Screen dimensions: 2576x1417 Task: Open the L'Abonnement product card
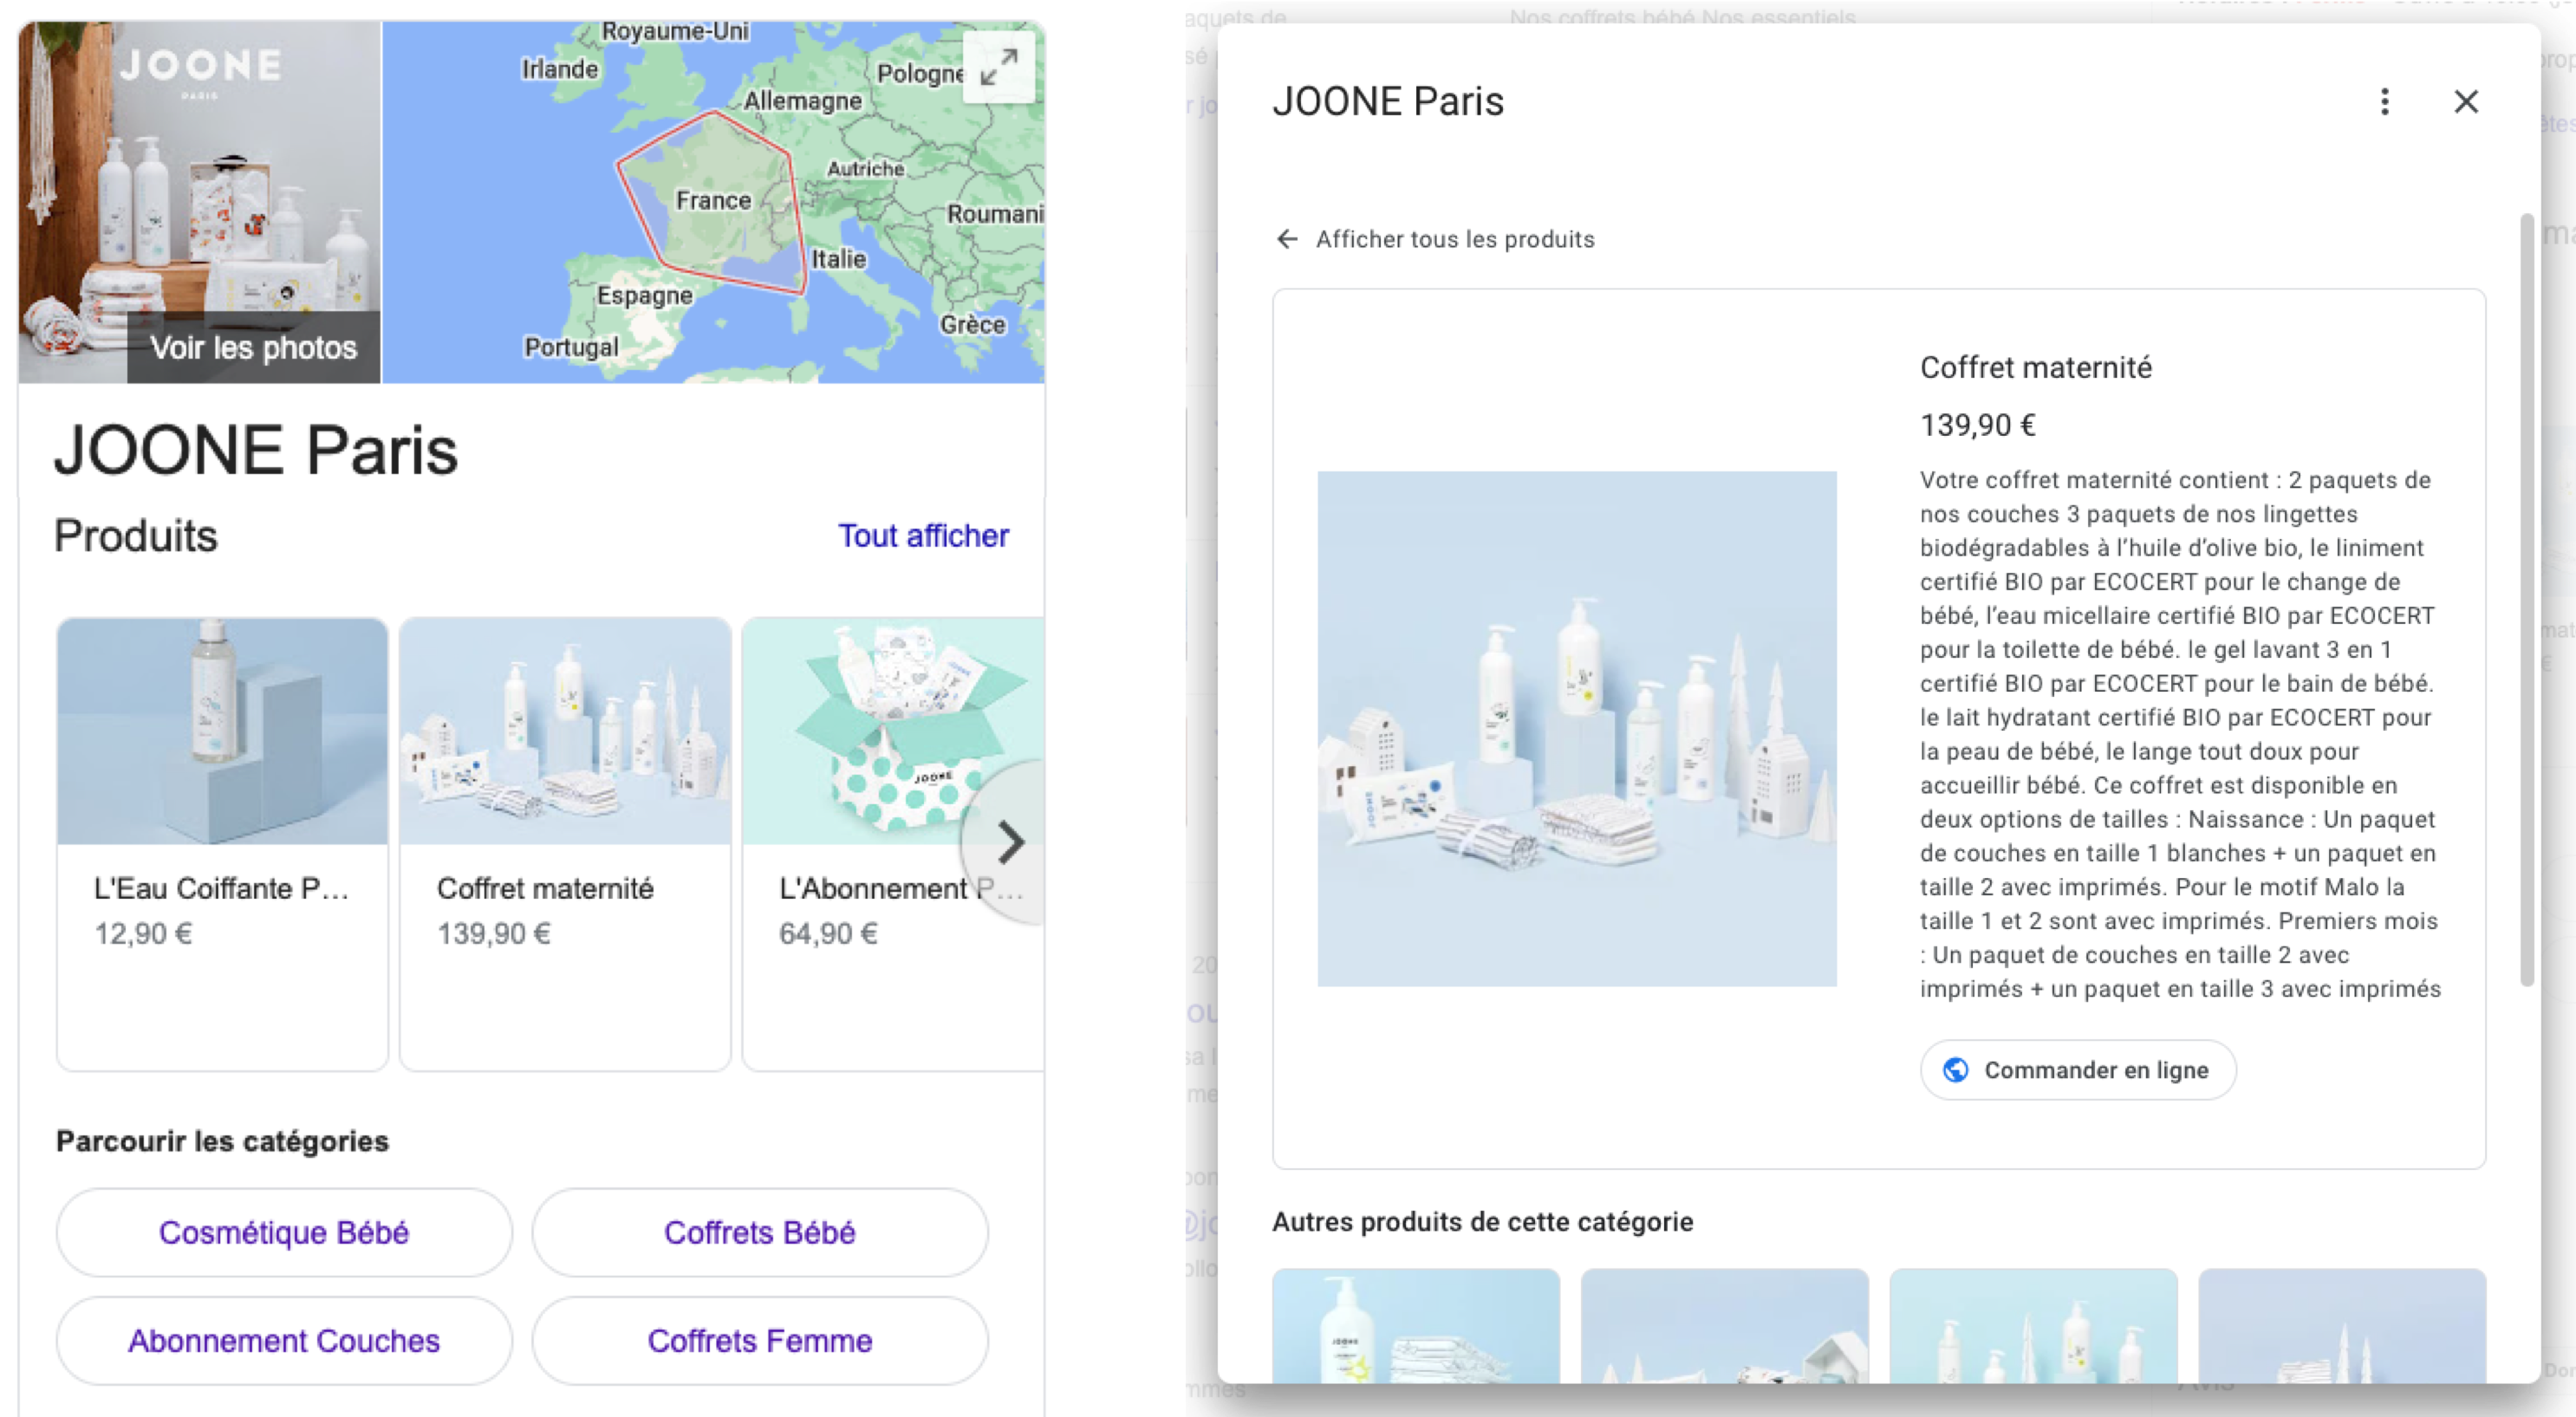(x=892, y=844)
